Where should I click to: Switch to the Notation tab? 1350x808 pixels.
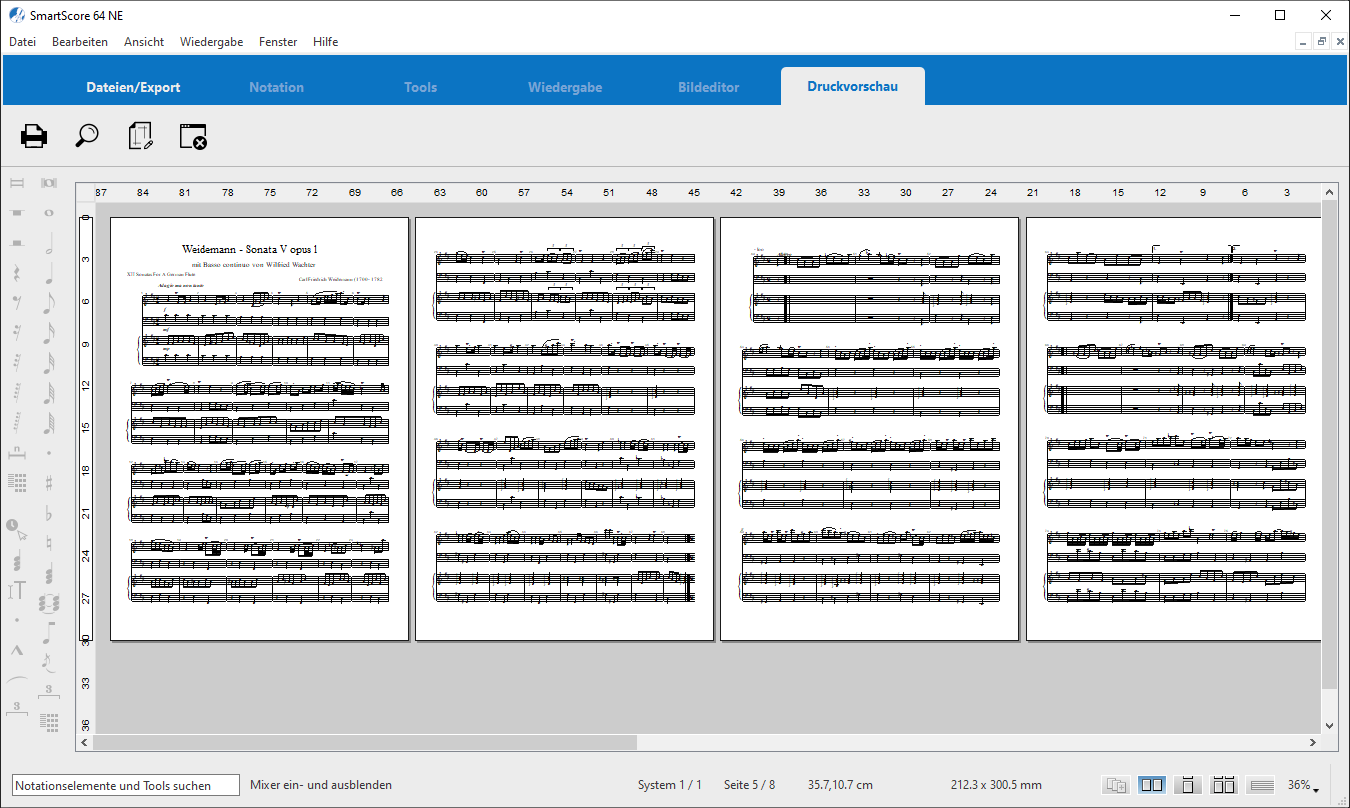[x=276, y=87]
